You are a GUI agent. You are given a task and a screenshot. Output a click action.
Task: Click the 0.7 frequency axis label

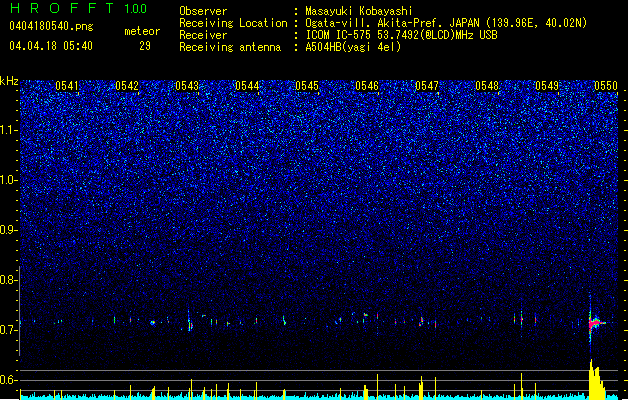9,330
